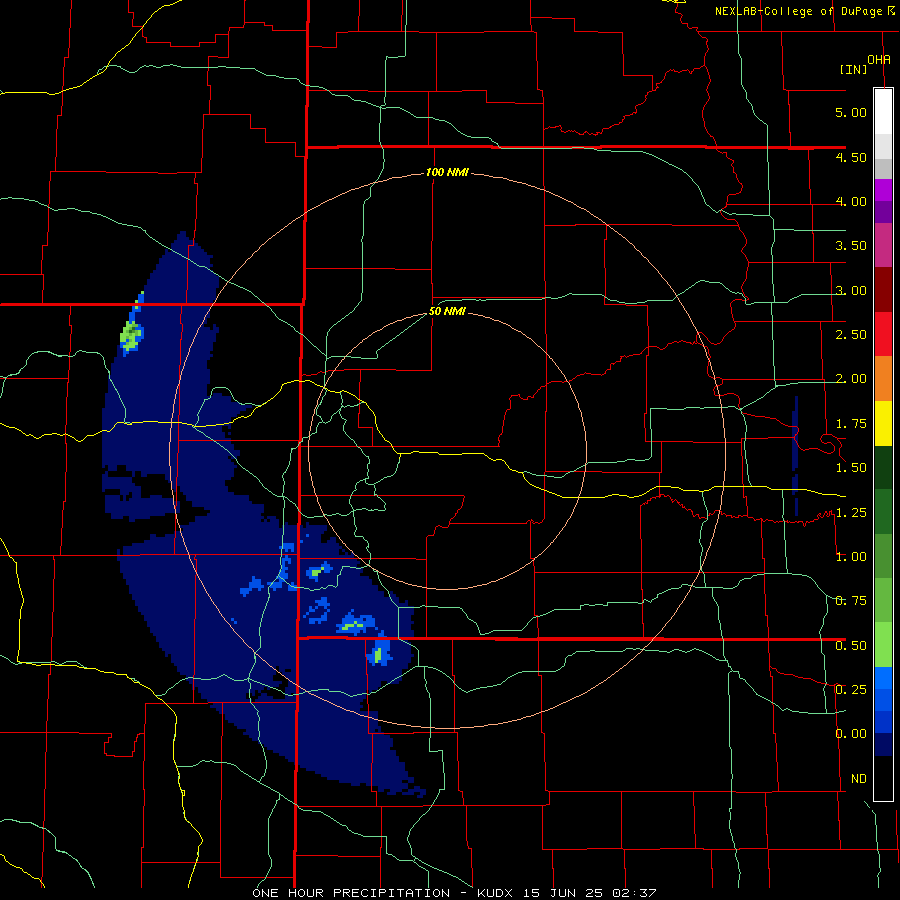
Task: Click the 100 NMI range ring label
Action: click(447, 172)
